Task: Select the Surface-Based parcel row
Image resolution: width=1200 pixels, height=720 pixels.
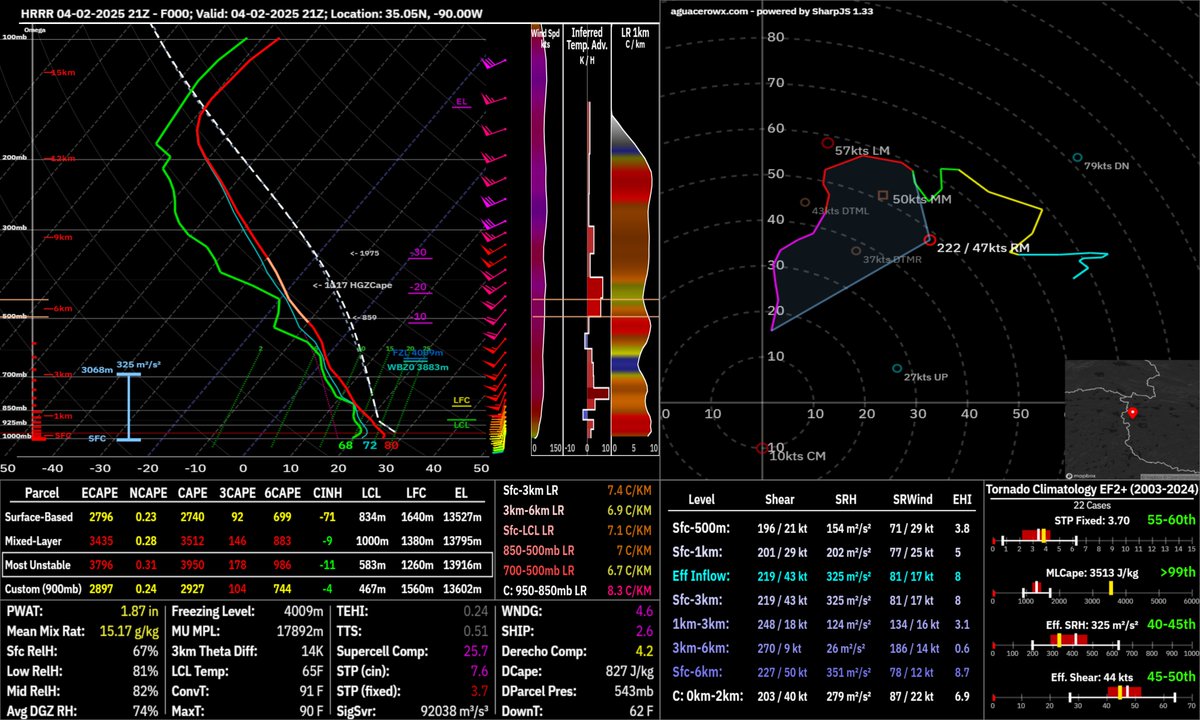Action: click(x=250, y=518)
